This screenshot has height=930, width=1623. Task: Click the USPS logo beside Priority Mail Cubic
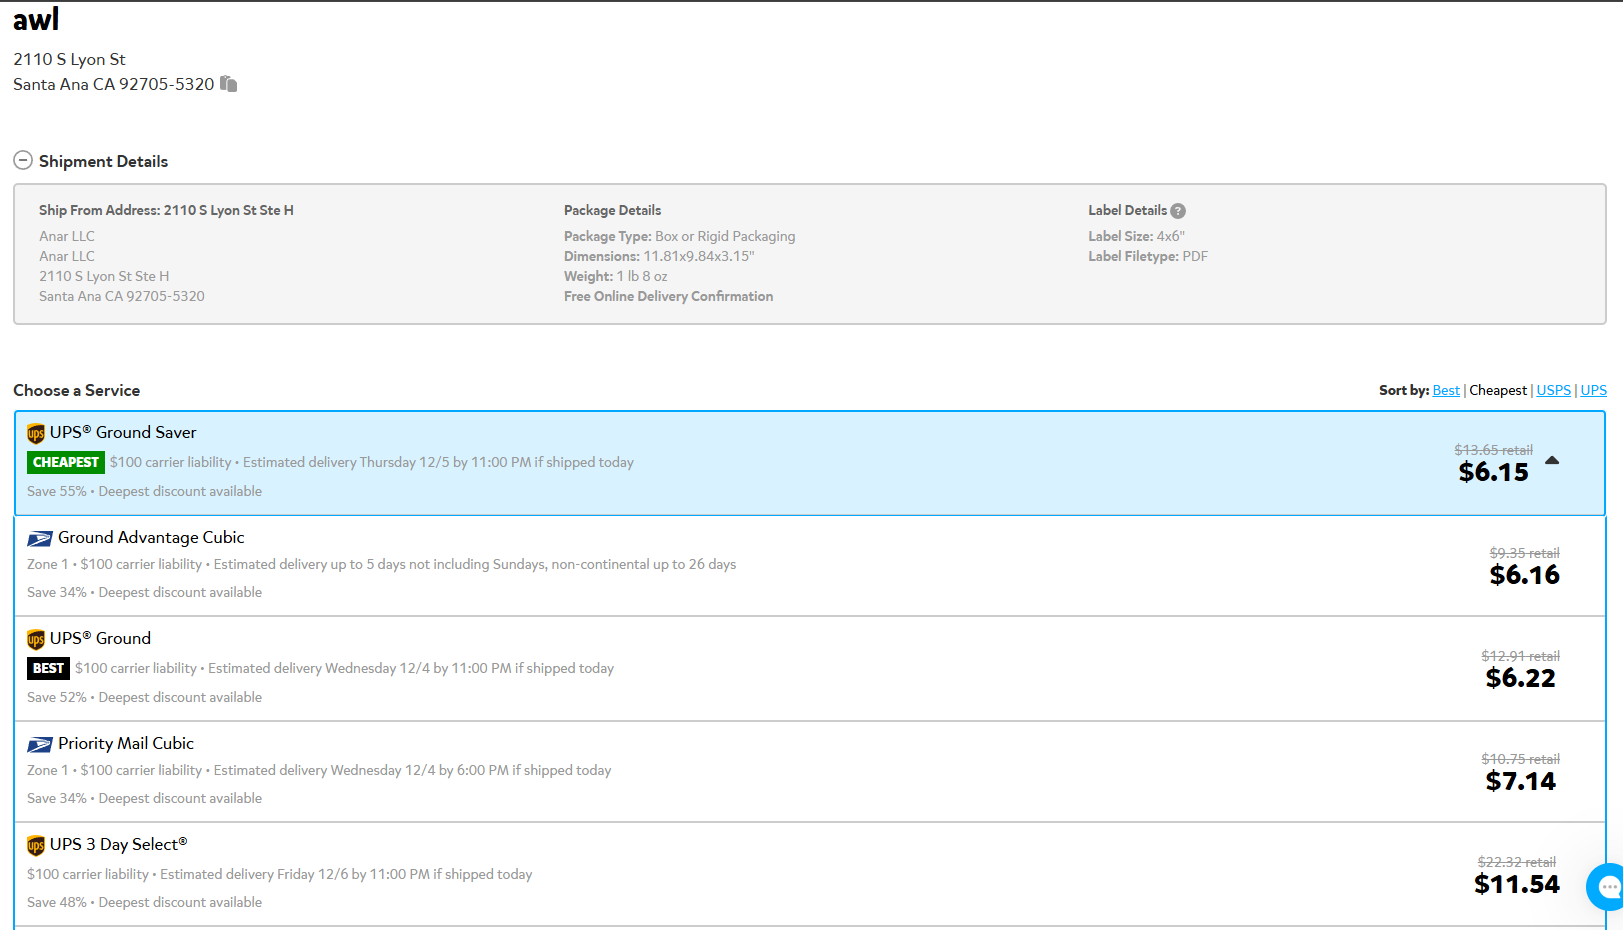coord(40,745)
